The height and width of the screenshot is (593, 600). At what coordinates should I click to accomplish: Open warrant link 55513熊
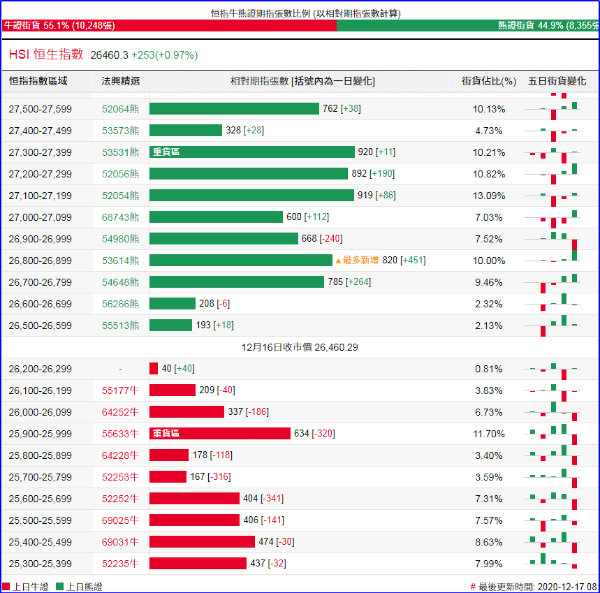[x=121, y=326]
